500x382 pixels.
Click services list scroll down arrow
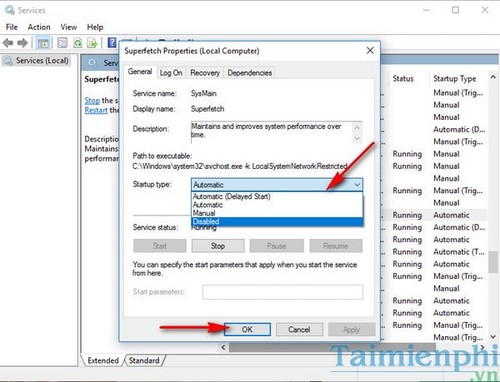click(493, 337)
